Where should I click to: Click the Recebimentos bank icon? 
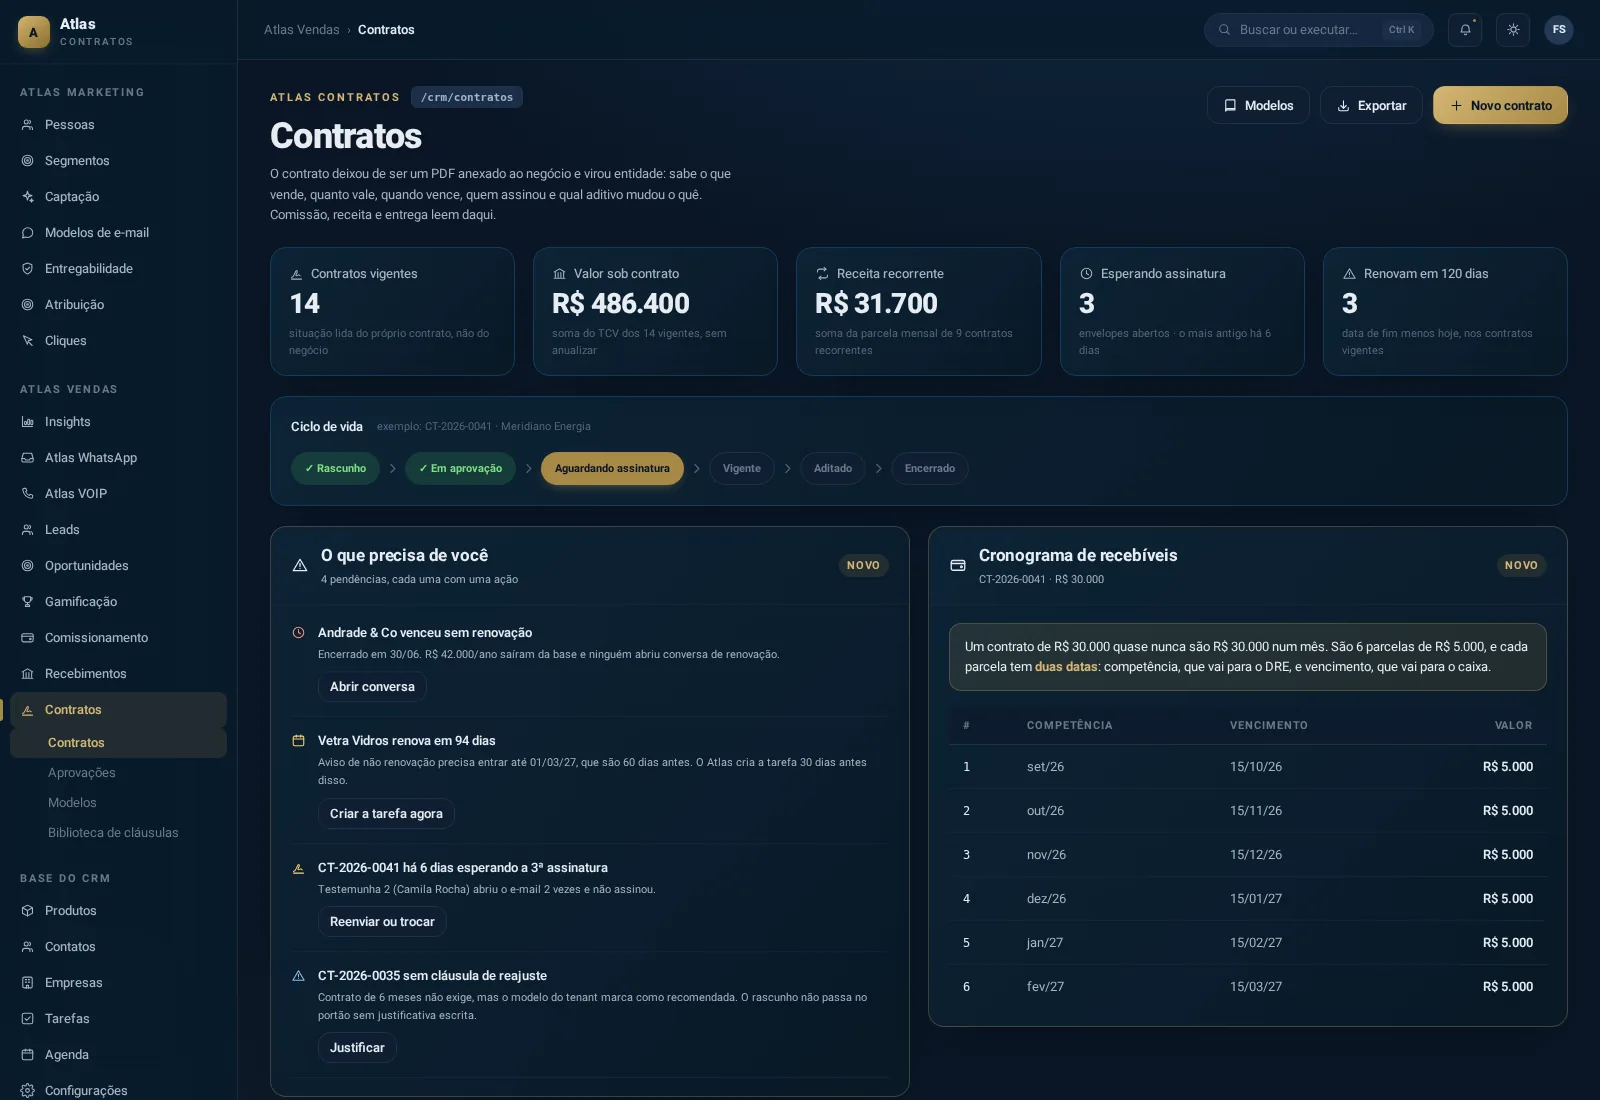tap(28, 674)
